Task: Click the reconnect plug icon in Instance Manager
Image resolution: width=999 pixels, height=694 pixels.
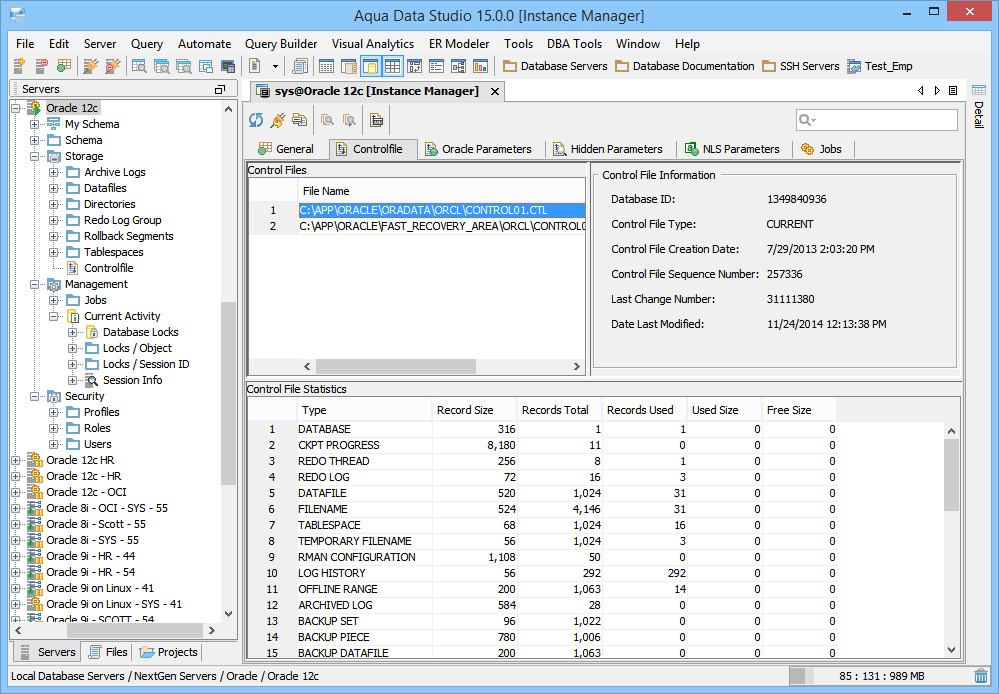Action: [x=278, y=120]
